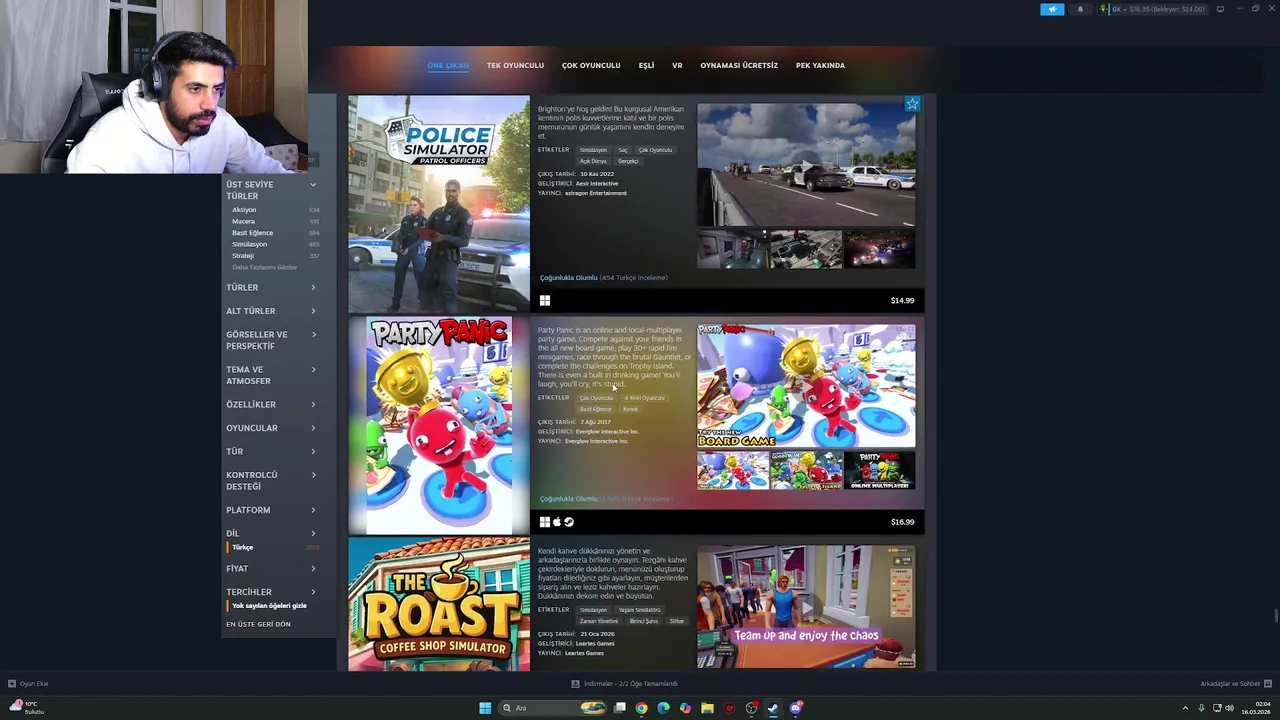Click Oyun Ekle at bottom left
This screenshot has width=1280, height=720.
(28, 684)
